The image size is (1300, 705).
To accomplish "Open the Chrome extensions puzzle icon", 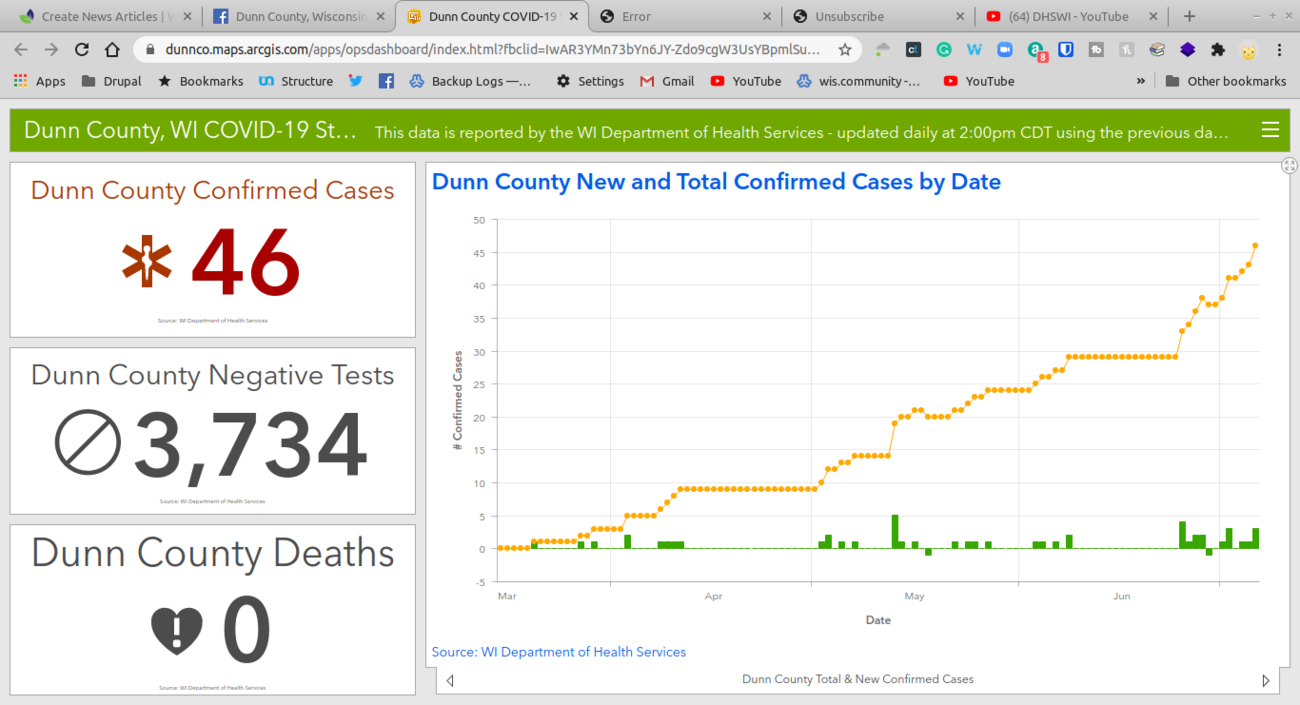I will (x=1217, y=50).
